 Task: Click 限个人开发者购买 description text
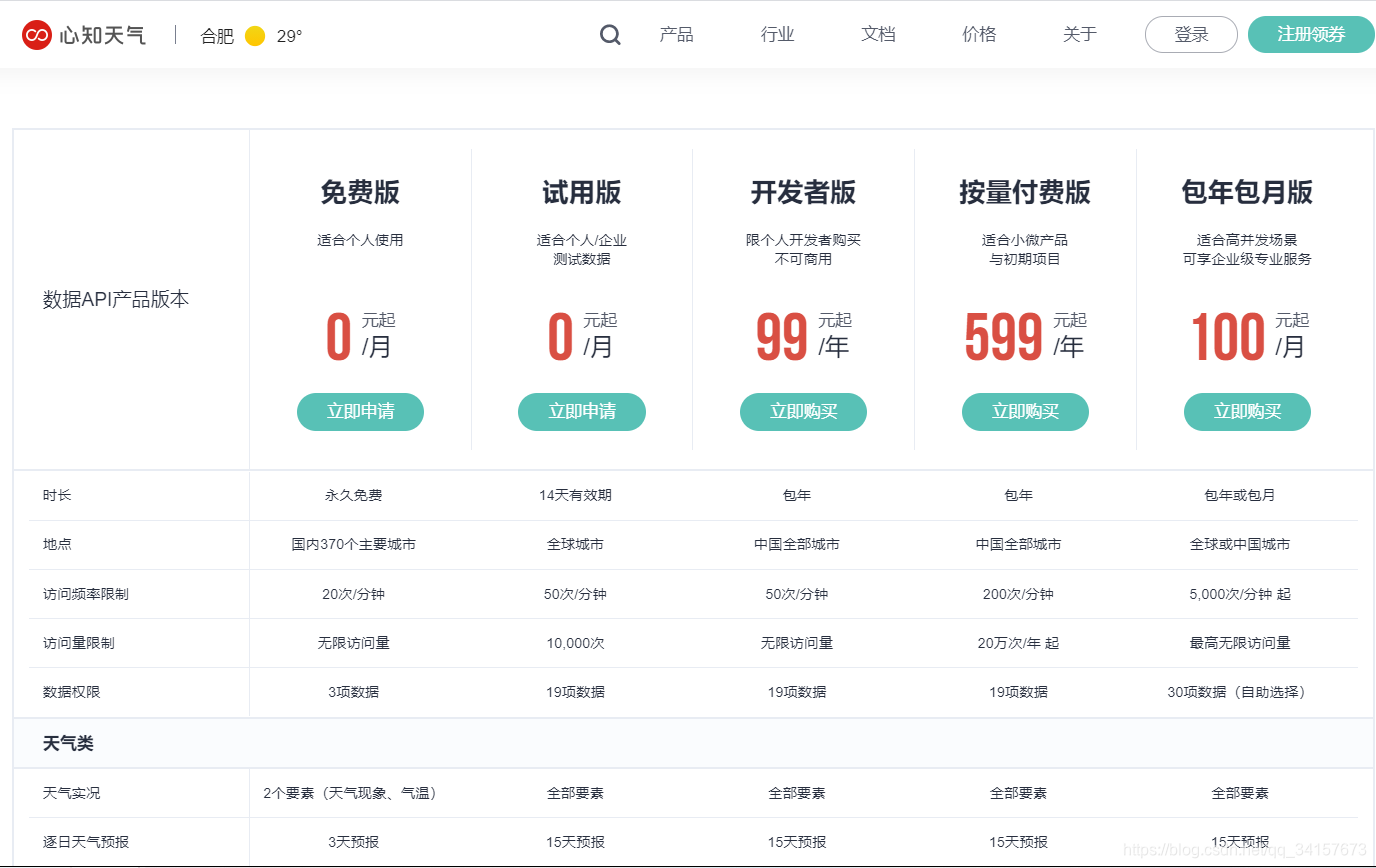[803, 240]
